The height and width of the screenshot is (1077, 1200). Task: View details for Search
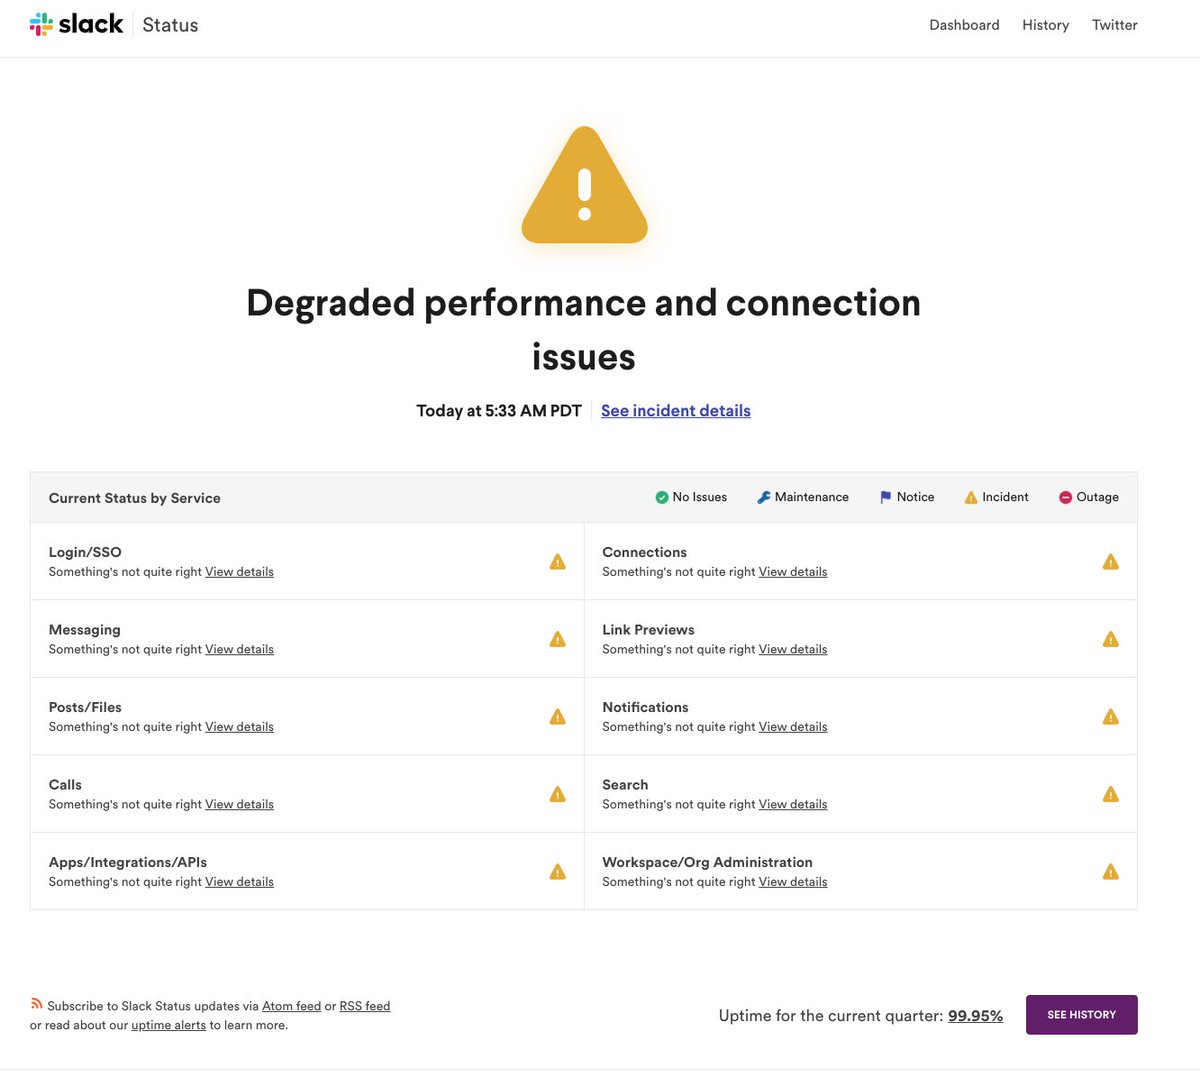793,804
